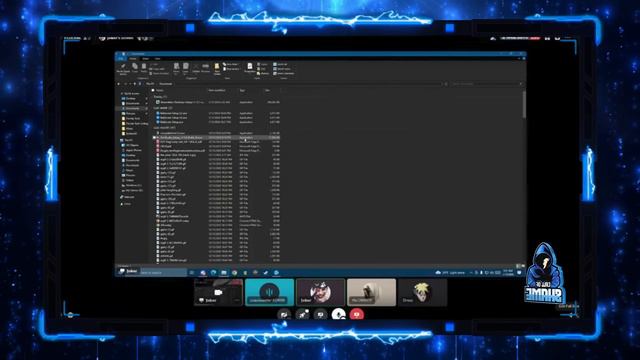Click the Paste icon in ribbon
640x360 pixels.
[x=144, y=68]
